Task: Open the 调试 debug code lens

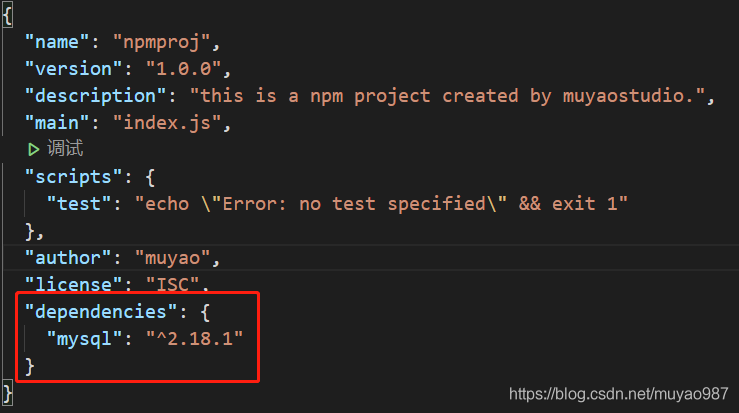Action: [x=65, y=149]
